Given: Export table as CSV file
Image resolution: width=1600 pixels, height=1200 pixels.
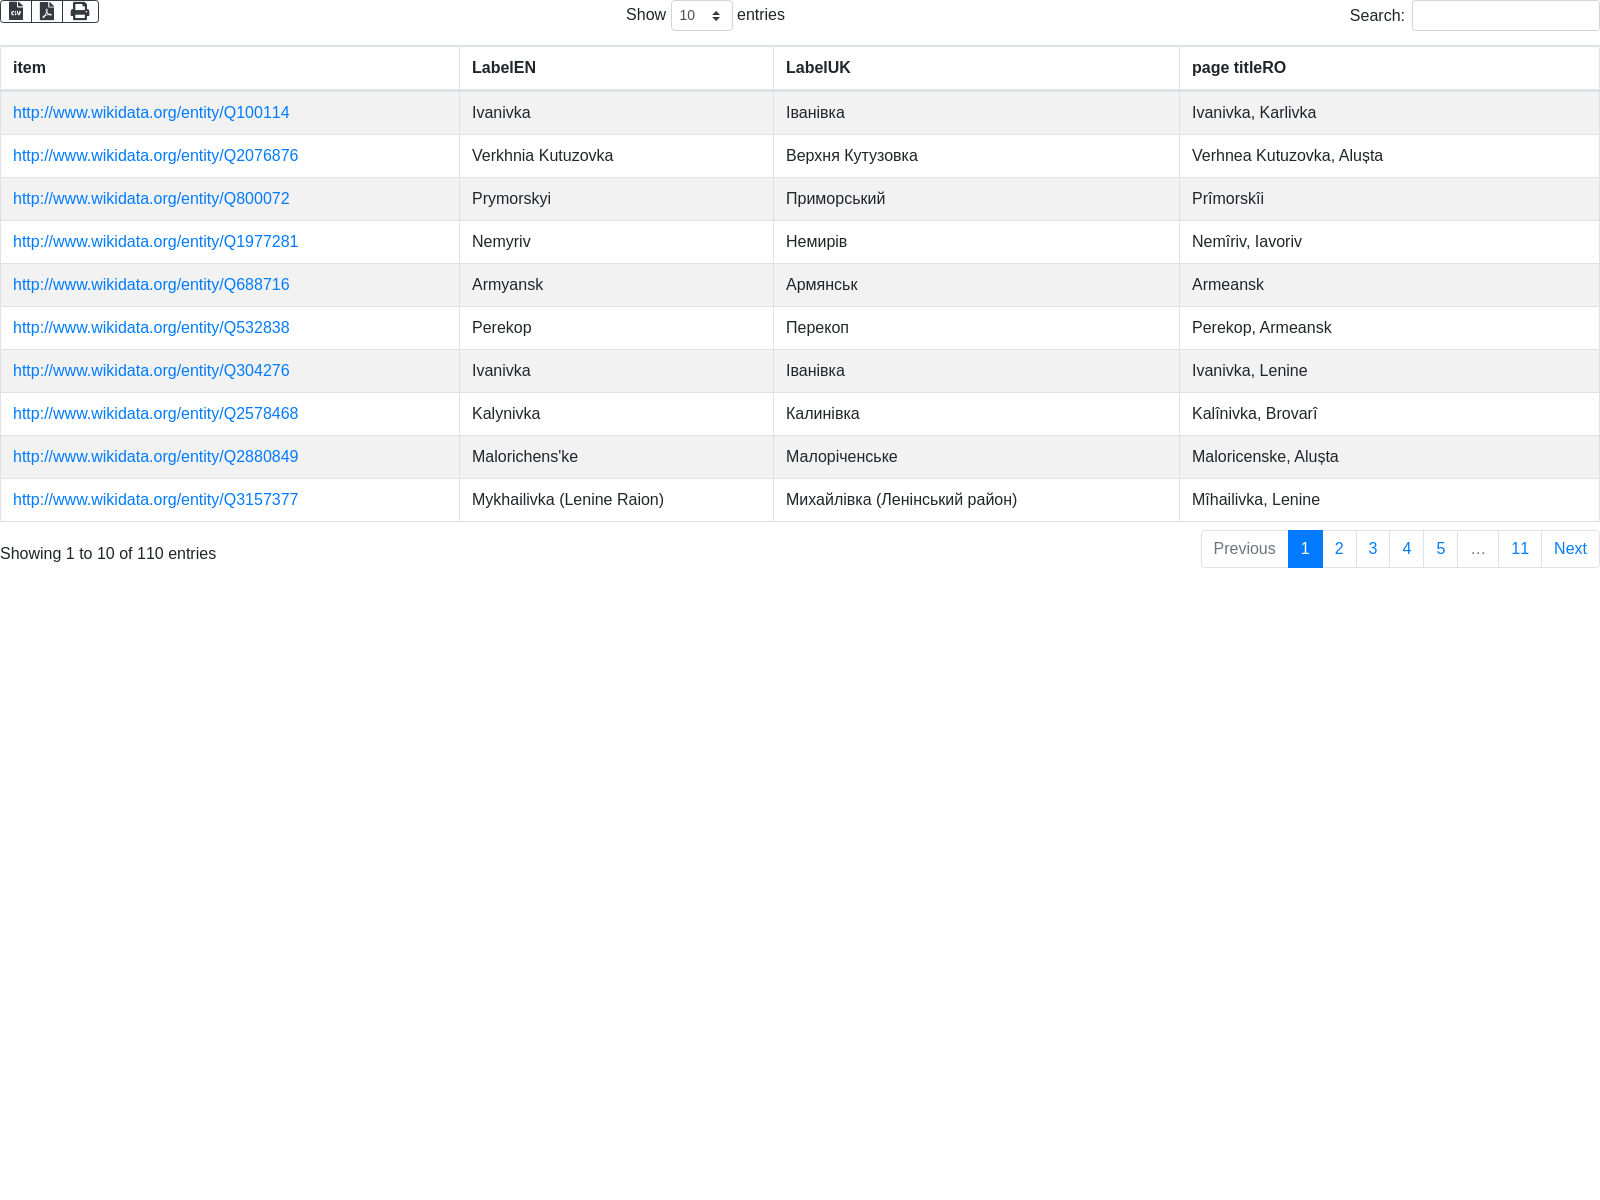Looking at the screenshot, I should pyautogui.click(x=16, y=11).
